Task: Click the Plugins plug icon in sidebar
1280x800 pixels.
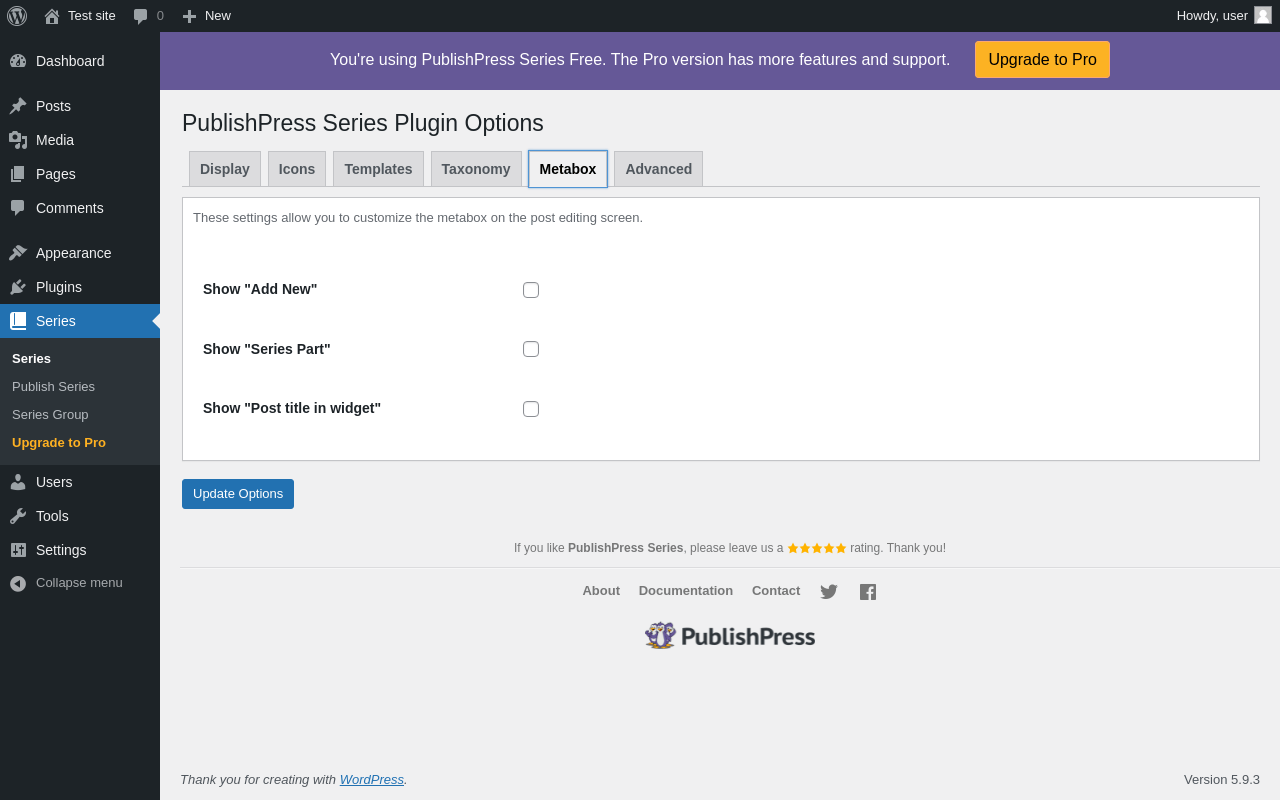Action: [x=18, y=287]
